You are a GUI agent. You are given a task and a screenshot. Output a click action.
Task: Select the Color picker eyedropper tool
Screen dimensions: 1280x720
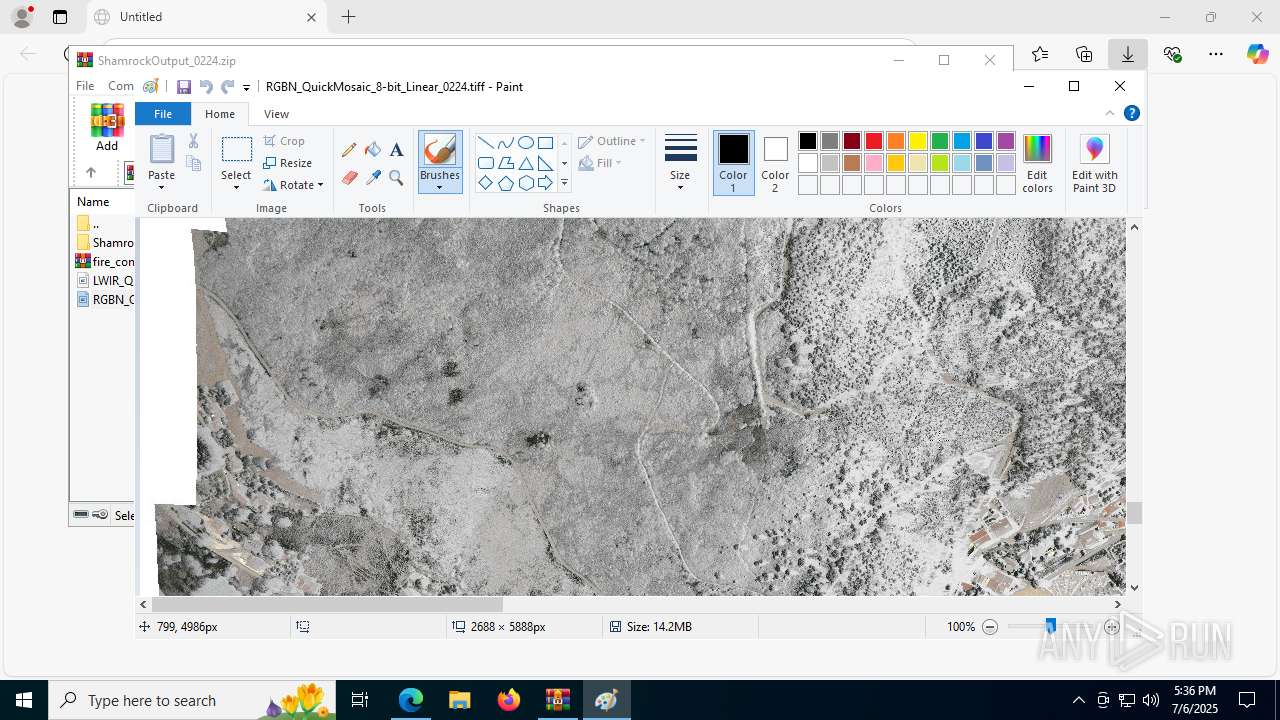pos(373,178)
